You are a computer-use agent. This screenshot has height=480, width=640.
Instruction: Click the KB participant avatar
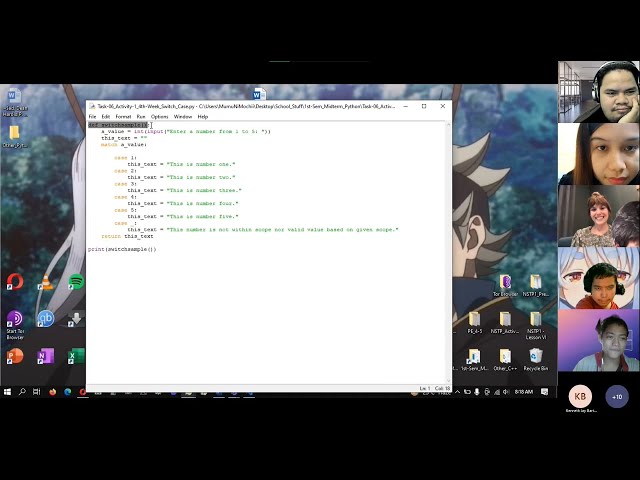point(580,396)
